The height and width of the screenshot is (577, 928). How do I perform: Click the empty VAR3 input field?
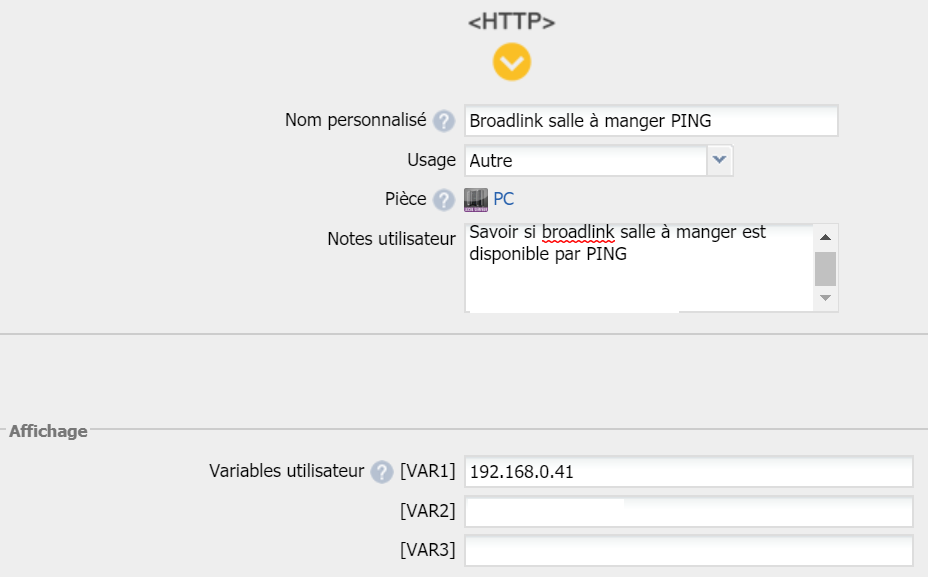tap(688, 550)
